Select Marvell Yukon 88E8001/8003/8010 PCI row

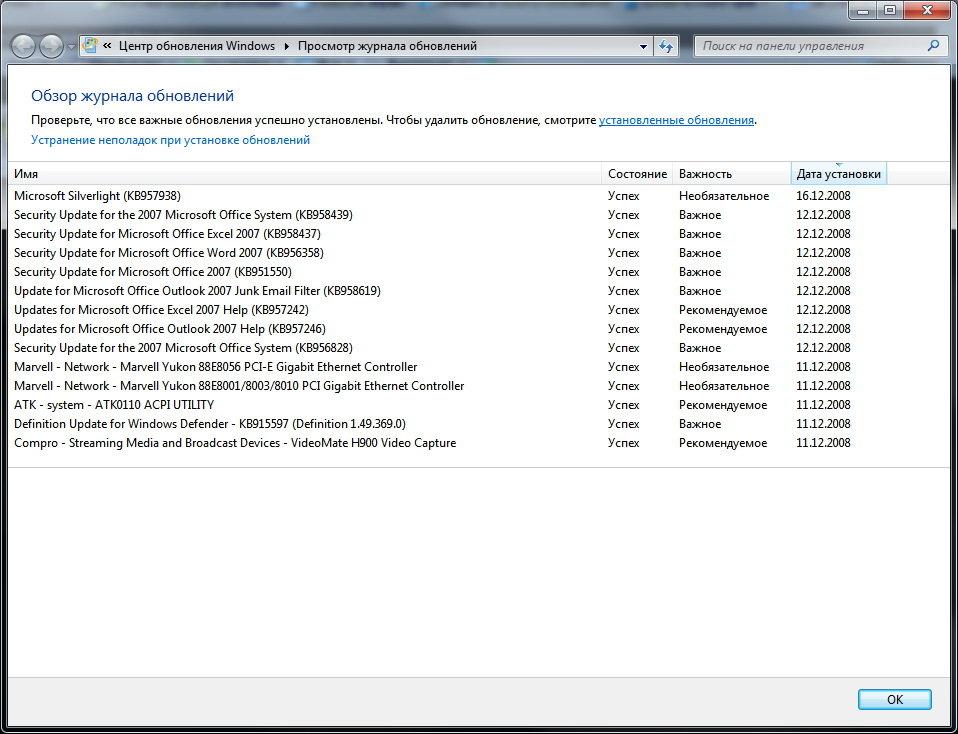[479, 386]
